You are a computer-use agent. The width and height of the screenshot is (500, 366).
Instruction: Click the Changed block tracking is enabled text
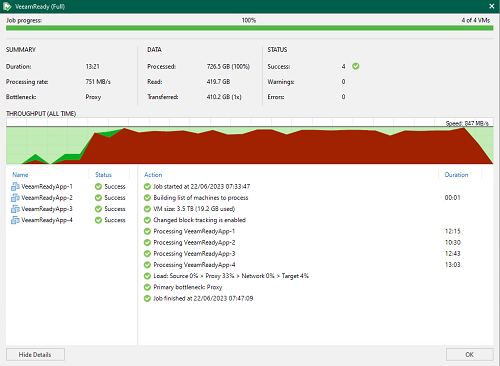(199, 220)
